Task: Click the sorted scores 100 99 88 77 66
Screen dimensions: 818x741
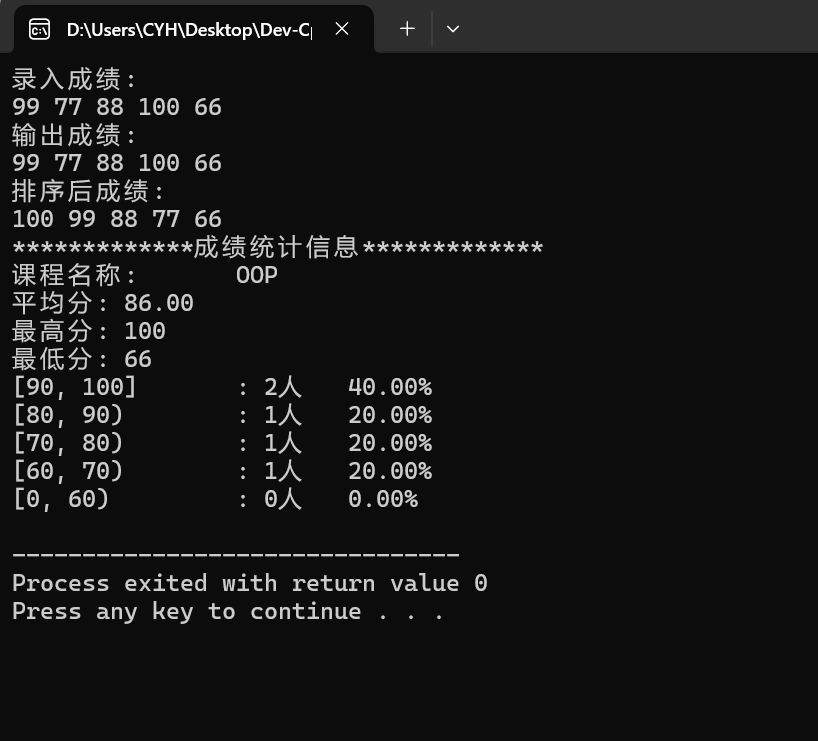Action: [x=117, y=219]
